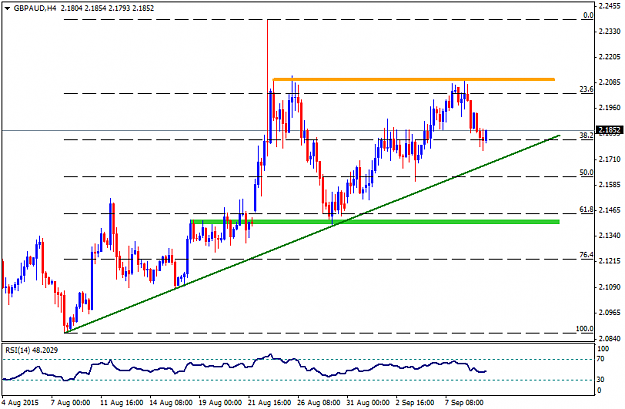625x409 pixels.
Task: Select the RSI indicator line in subwindow
Action: point(244,367)
